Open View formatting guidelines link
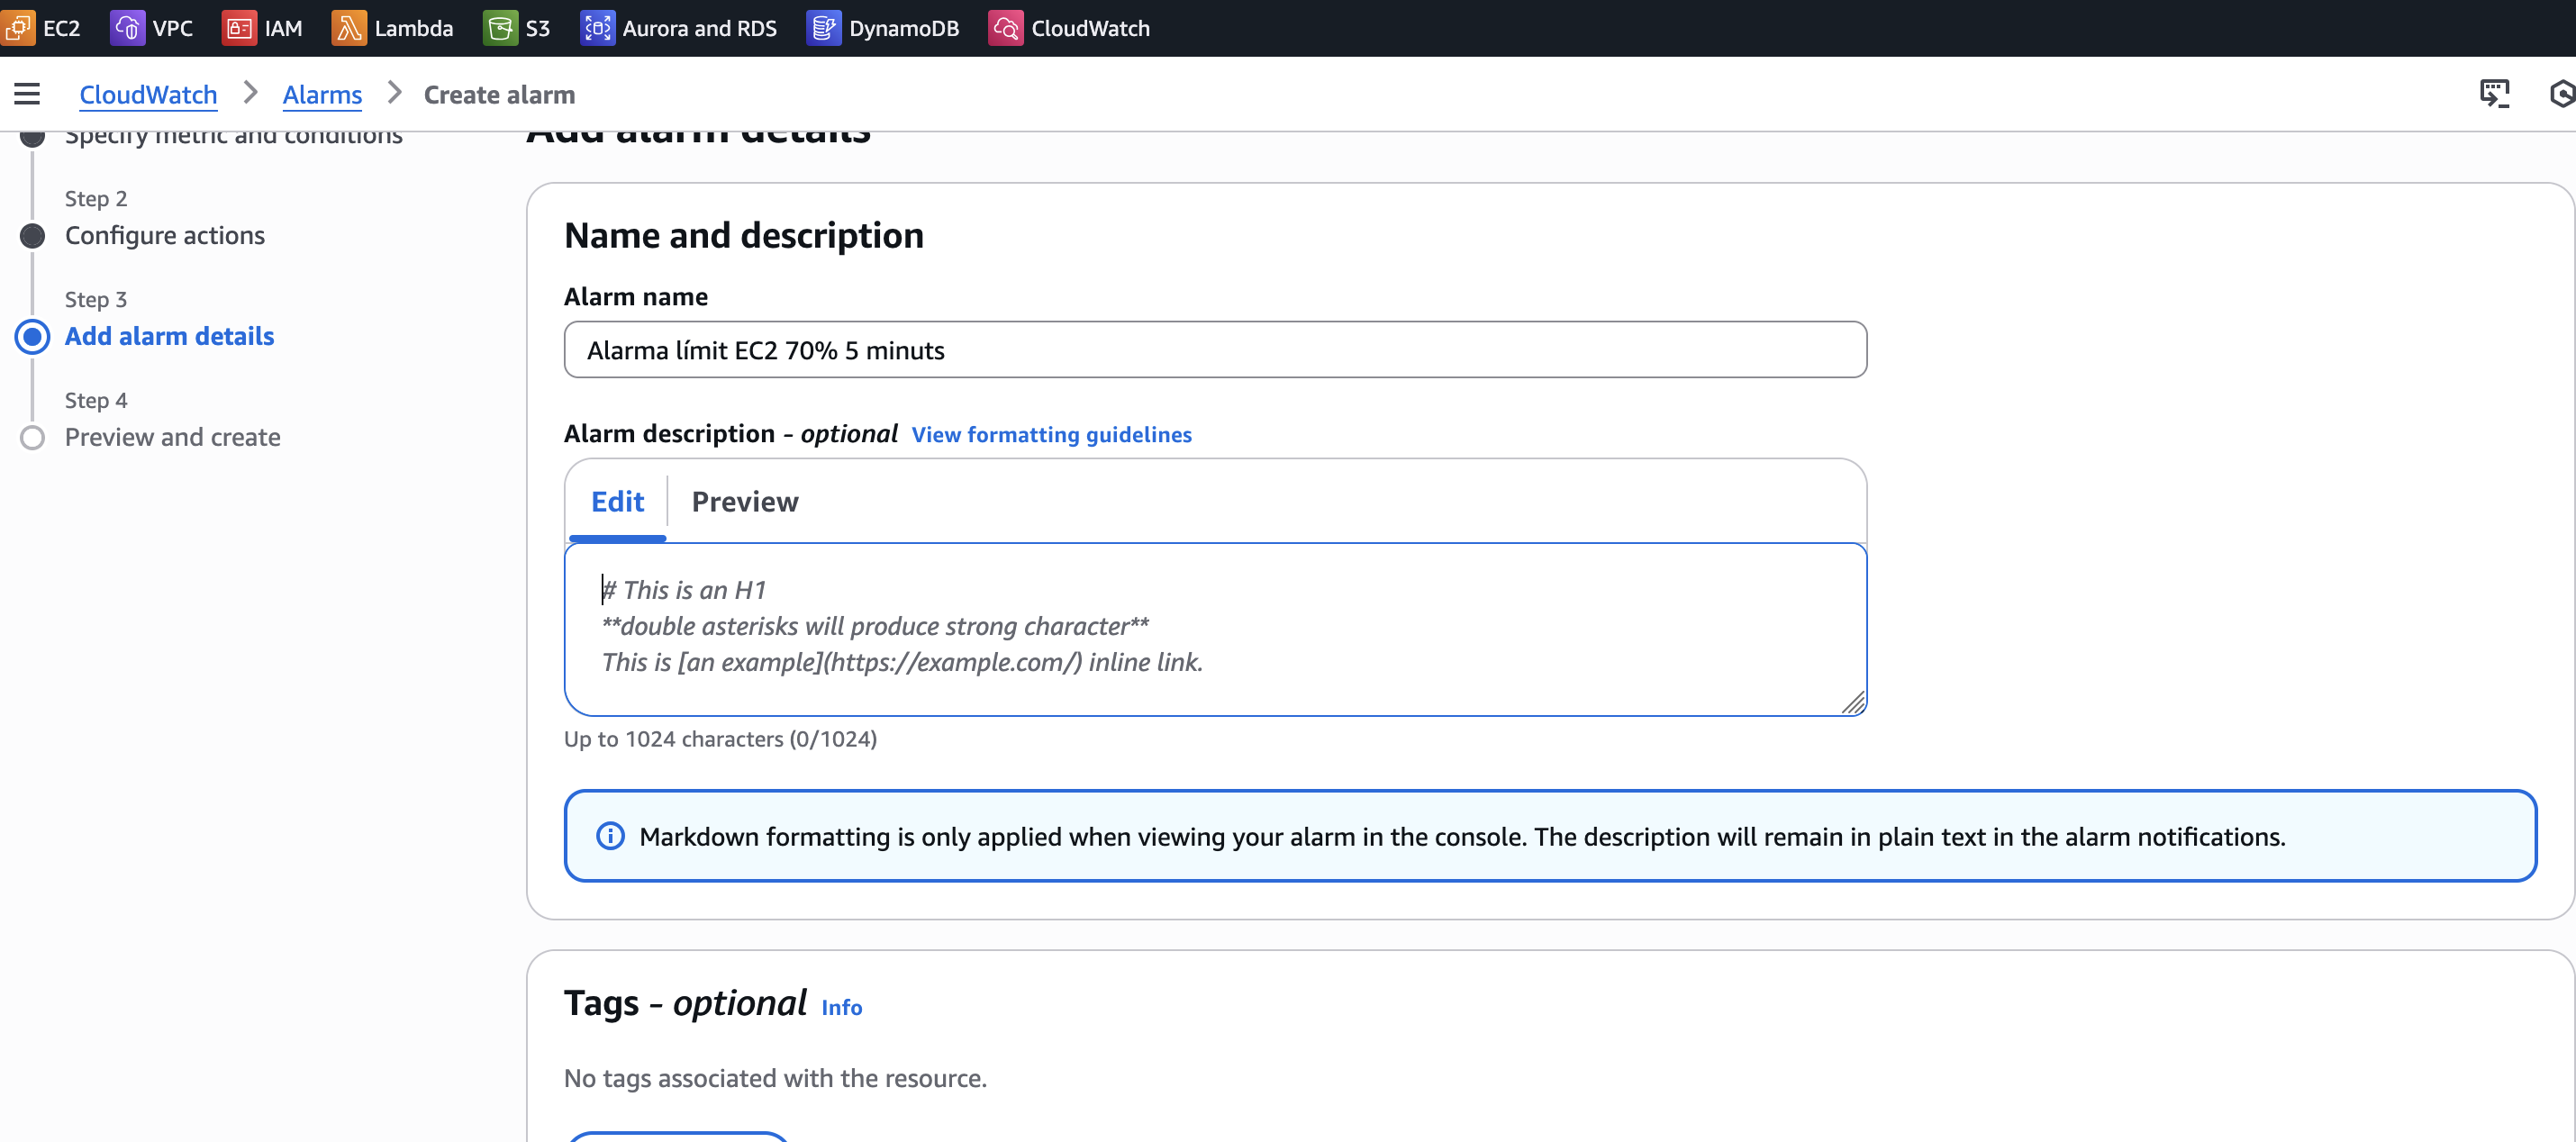2576x1142 pixels. (x=1051, y=434)
